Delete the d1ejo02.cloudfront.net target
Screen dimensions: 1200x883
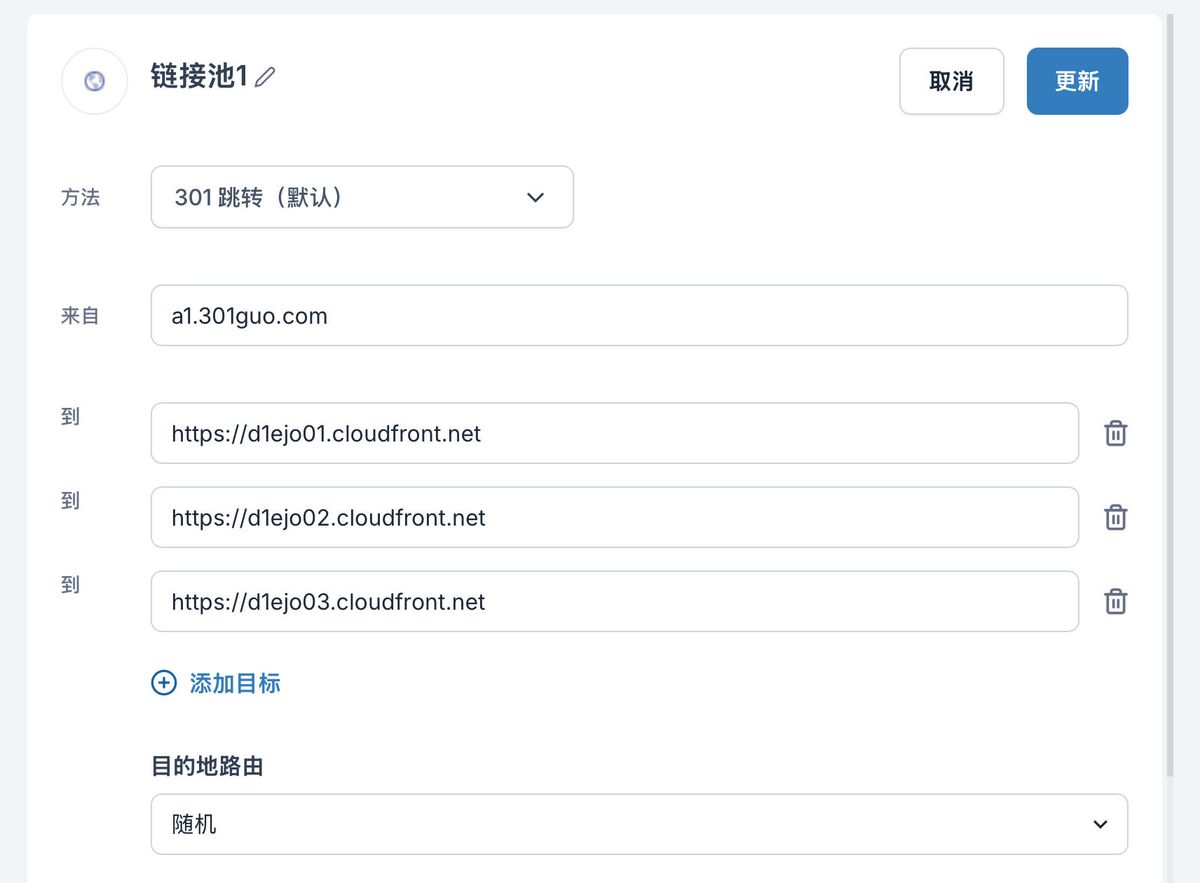[1115, 517]
